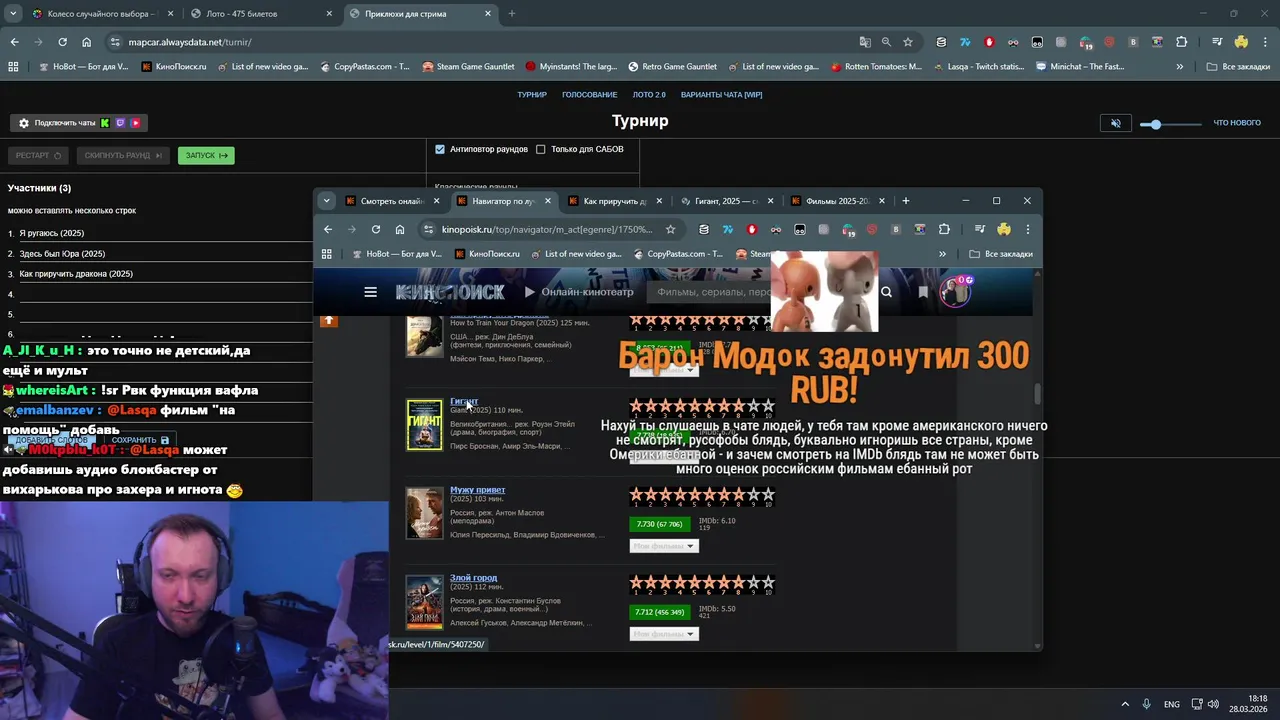Expand hidden bookmarks chevron in back browser
The height and width of the screenshot is (720, 1280).
[1180, 67]
